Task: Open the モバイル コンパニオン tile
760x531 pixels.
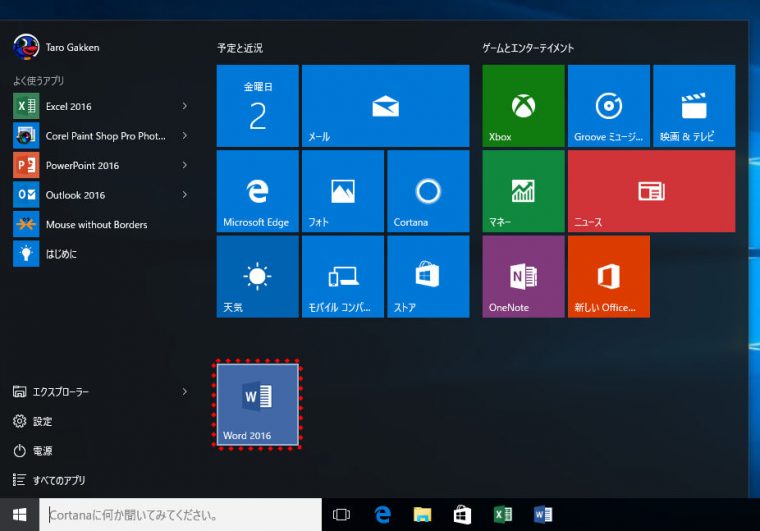Action: [343, 276]
